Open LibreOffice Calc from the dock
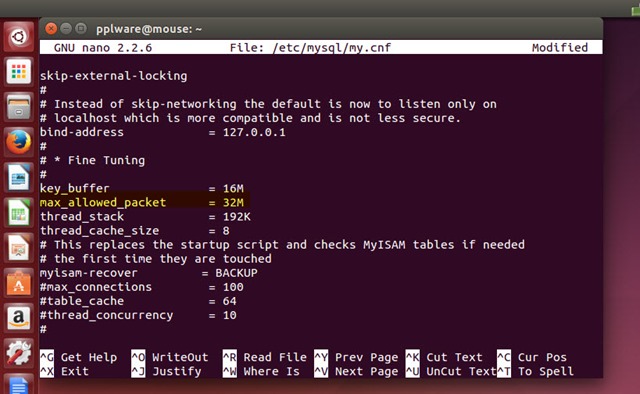 [18, 213]
